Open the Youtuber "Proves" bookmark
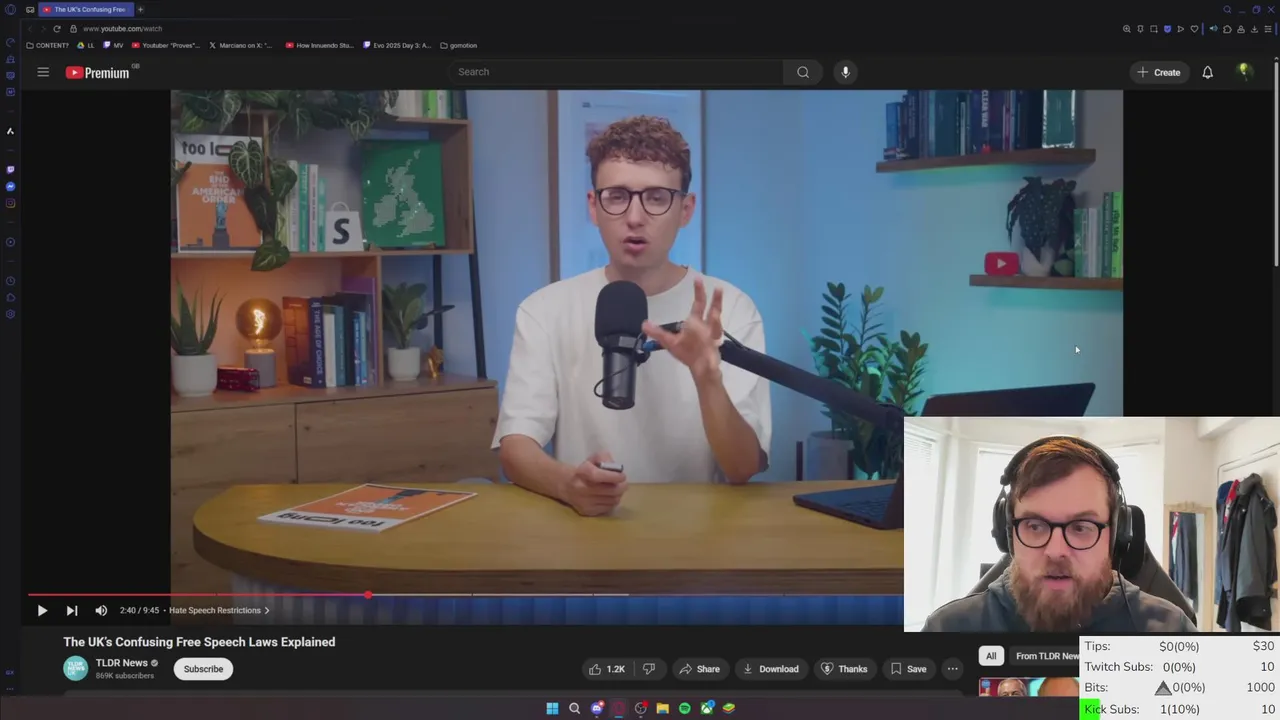Image resolution: width=1280 pixels, height=720 pixels. pos(166,45)
